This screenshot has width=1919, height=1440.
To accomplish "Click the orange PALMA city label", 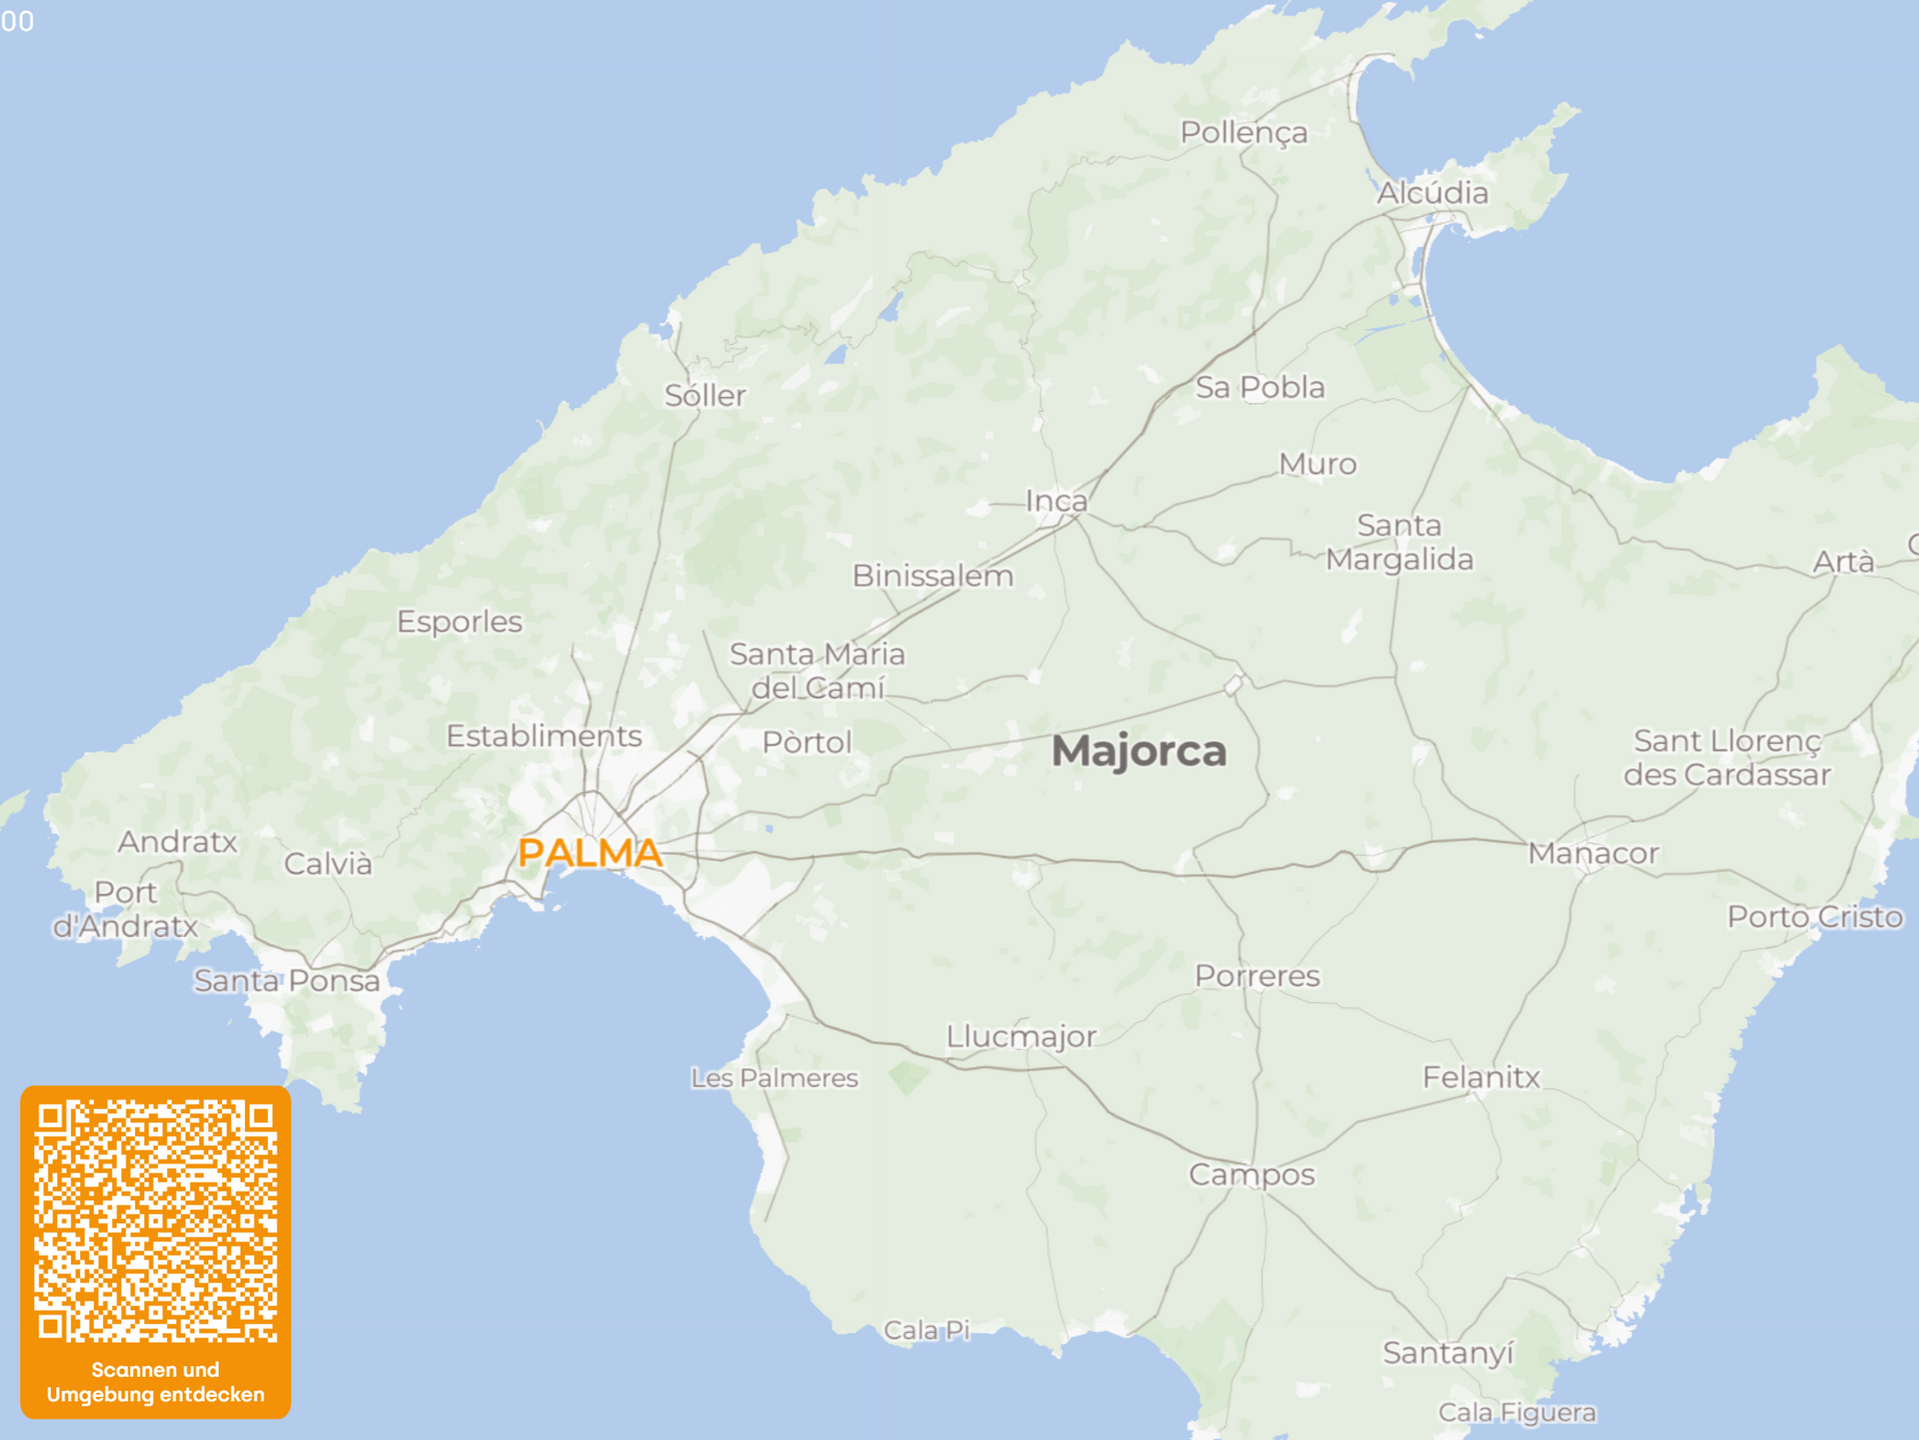I will pyautogui.click(x=590, y=853).
